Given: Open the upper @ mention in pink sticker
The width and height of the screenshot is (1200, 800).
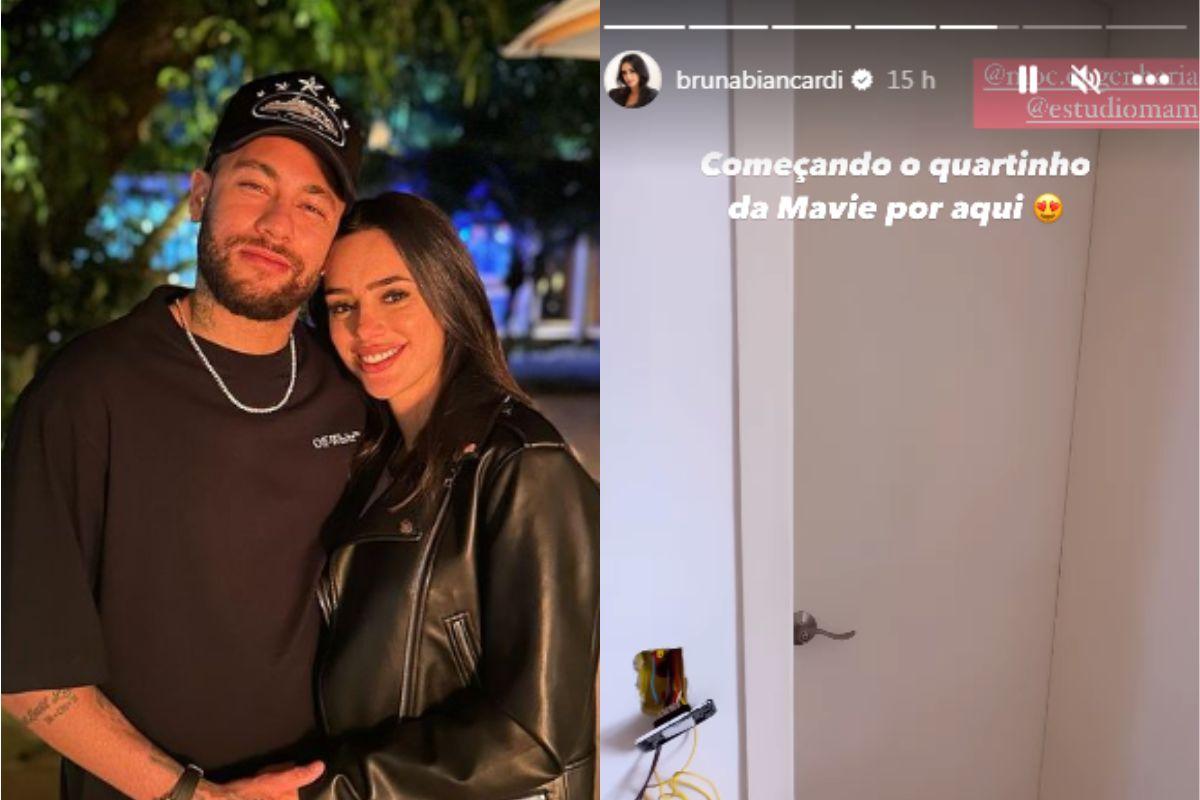Looking at the screenshot, I should click(x=1090, y=76).
